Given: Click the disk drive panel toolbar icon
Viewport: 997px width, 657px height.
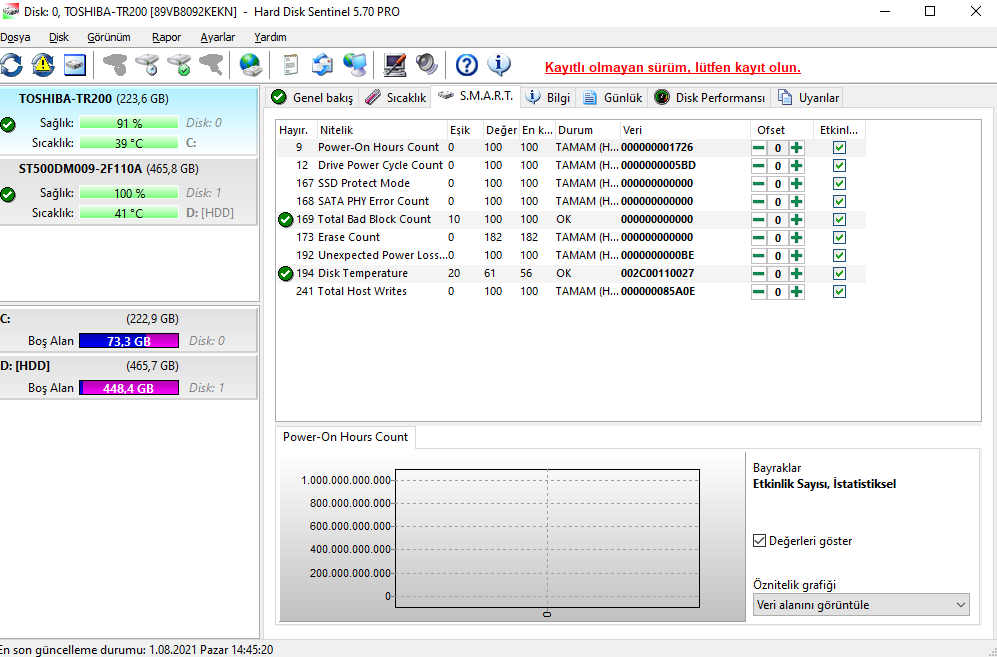Looking at the screenshot, I should [74, 65].
